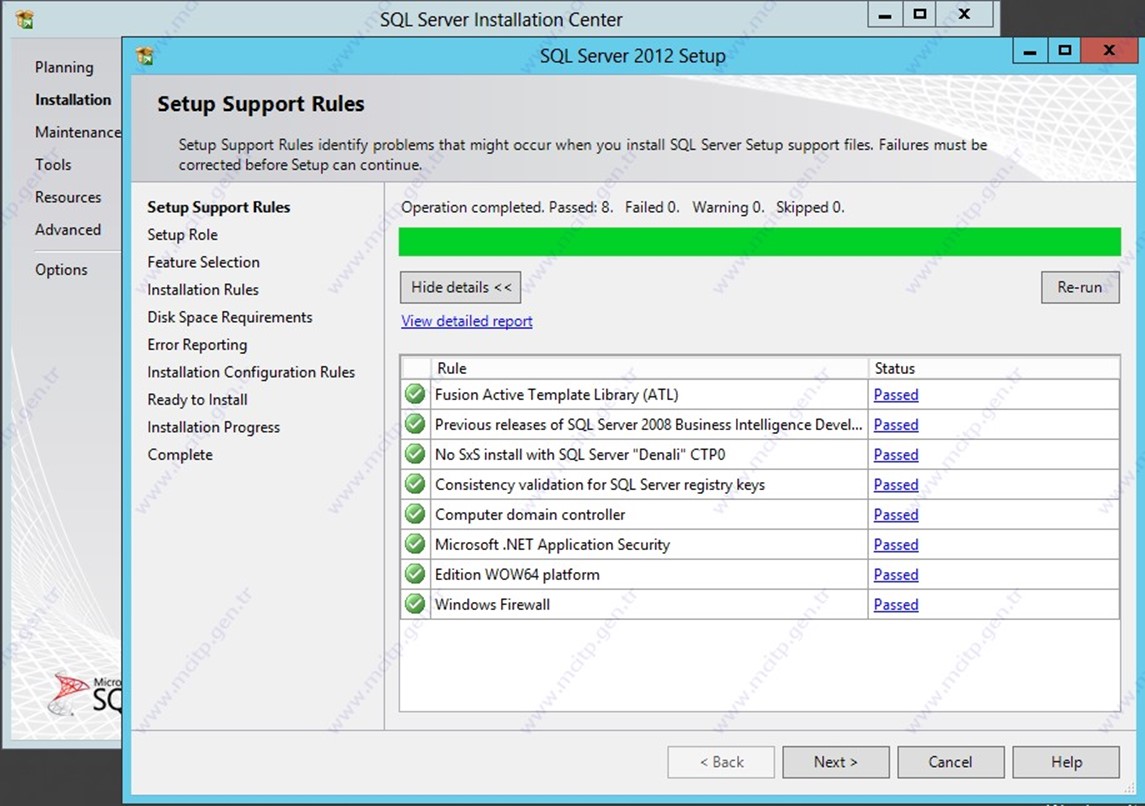1145x806 pixels.
Task: Open the View detailed report link
Action: 467,321
